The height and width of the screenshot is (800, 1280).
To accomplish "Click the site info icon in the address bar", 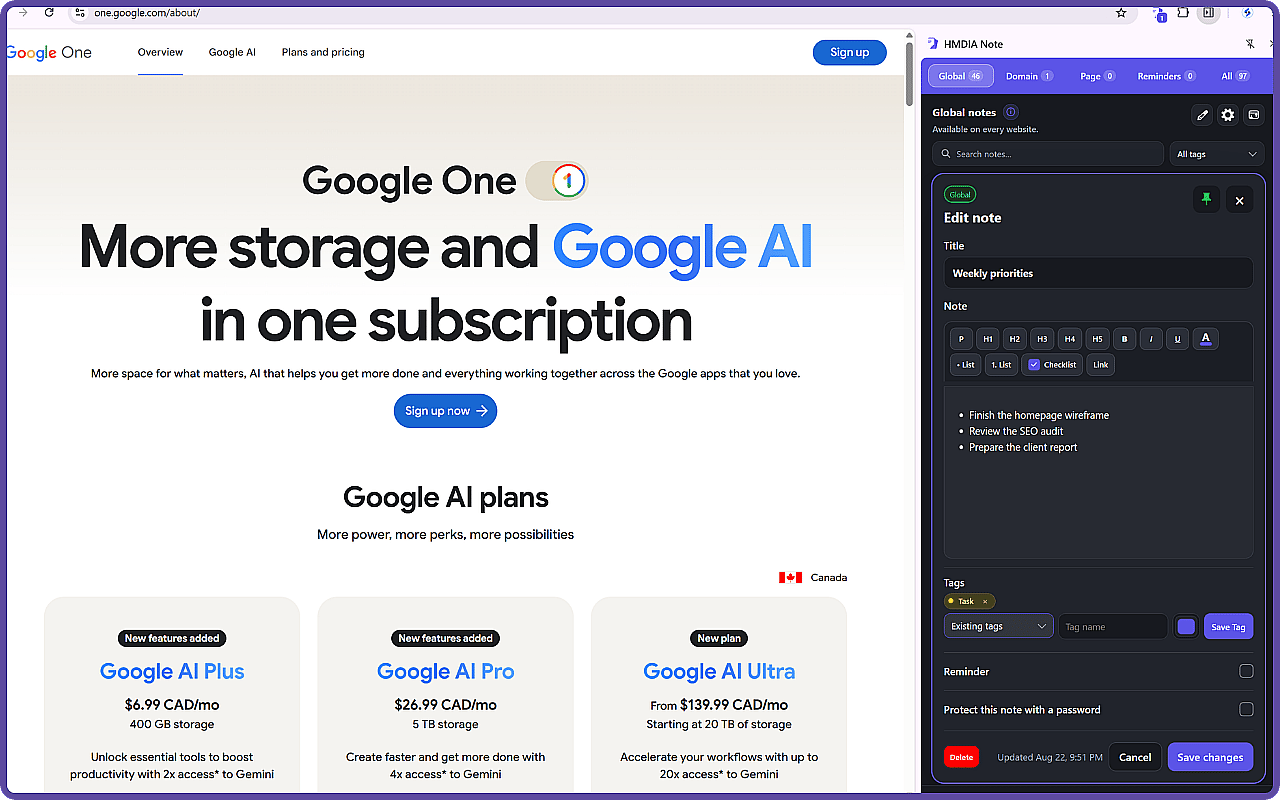I will pyautogui.click(x=80, y=13).
